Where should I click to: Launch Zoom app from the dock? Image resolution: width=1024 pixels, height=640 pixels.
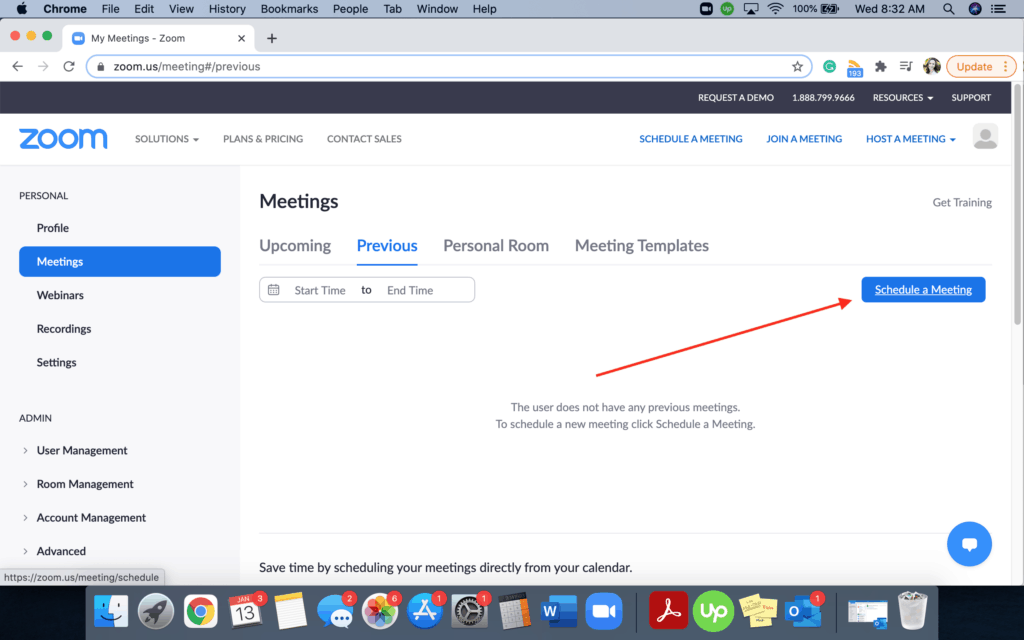pyautogui.click(x=602, y=610)
